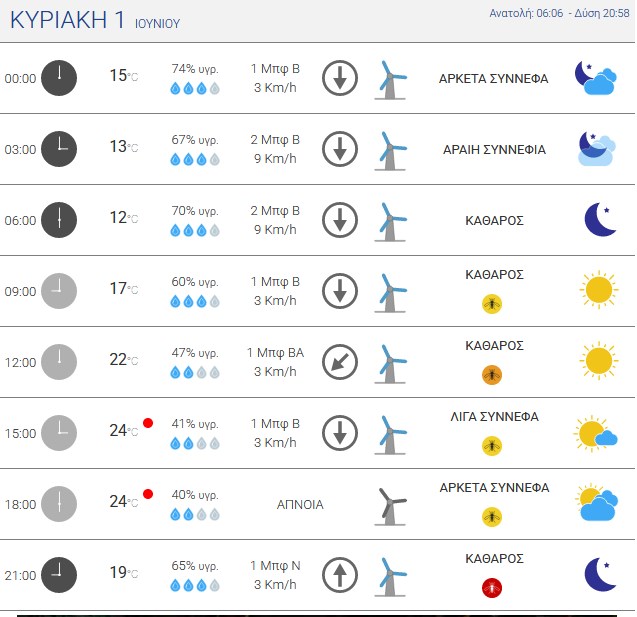
Task: Click the sunrise and sunset times text
Action: pyautogui.click(x=559, y=13)
